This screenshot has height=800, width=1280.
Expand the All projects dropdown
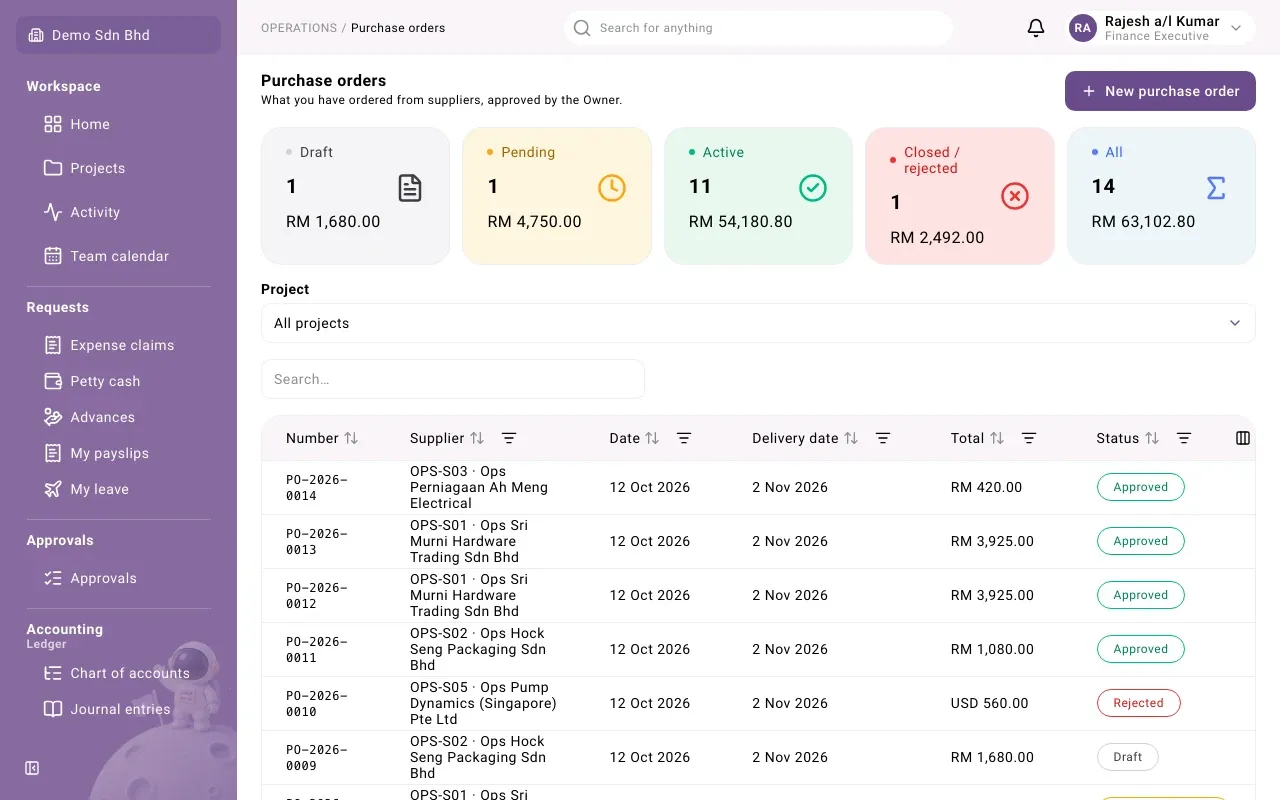point(758,323)
